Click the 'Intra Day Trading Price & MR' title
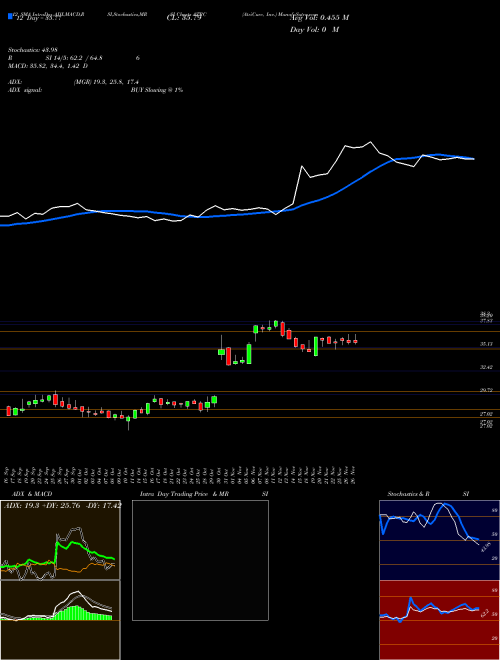The height and width of the screenshot is (660, 500). [x=184, y=494]
